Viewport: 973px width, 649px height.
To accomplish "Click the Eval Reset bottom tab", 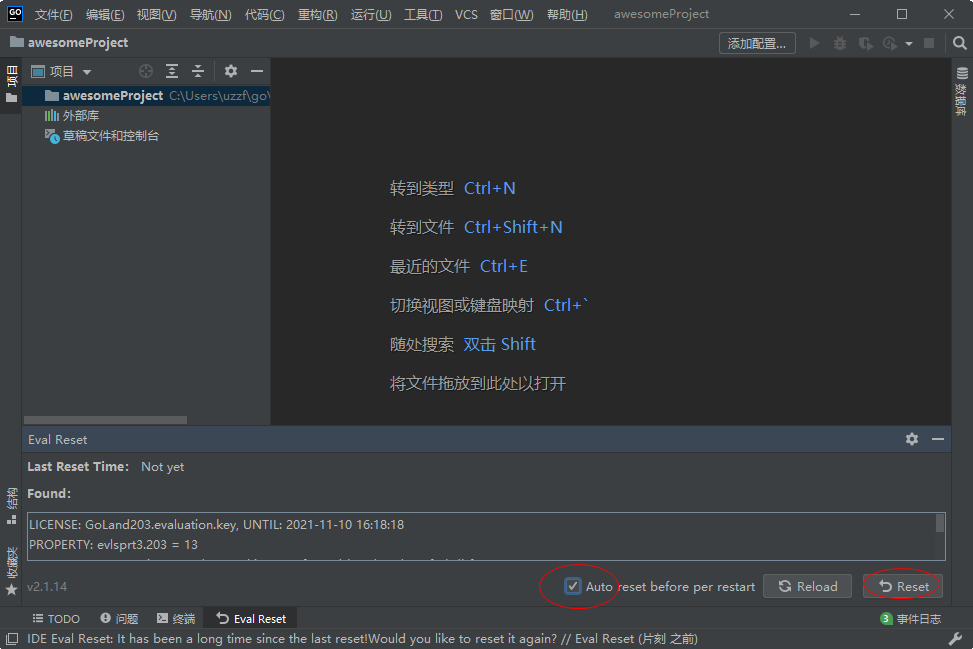I will pyautogui.click(x=251, y=619).
